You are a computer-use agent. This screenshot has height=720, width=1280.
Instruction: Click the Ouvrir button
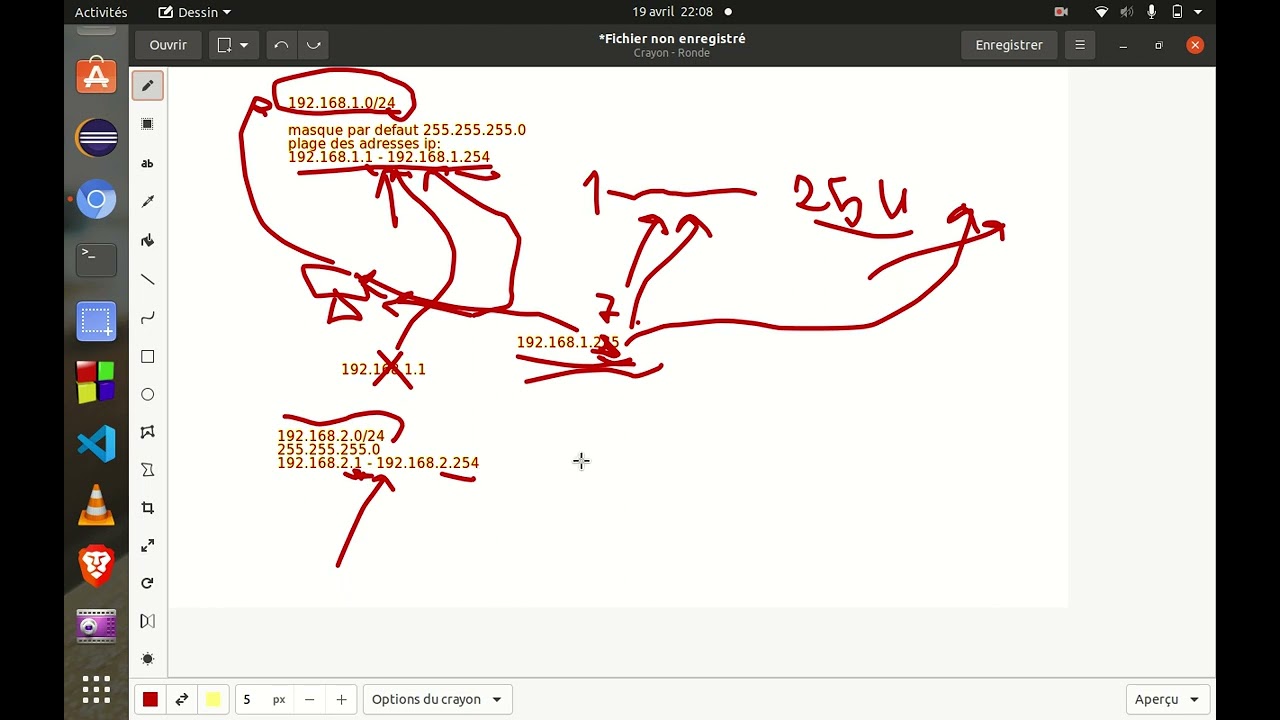[x=168, y=45]
